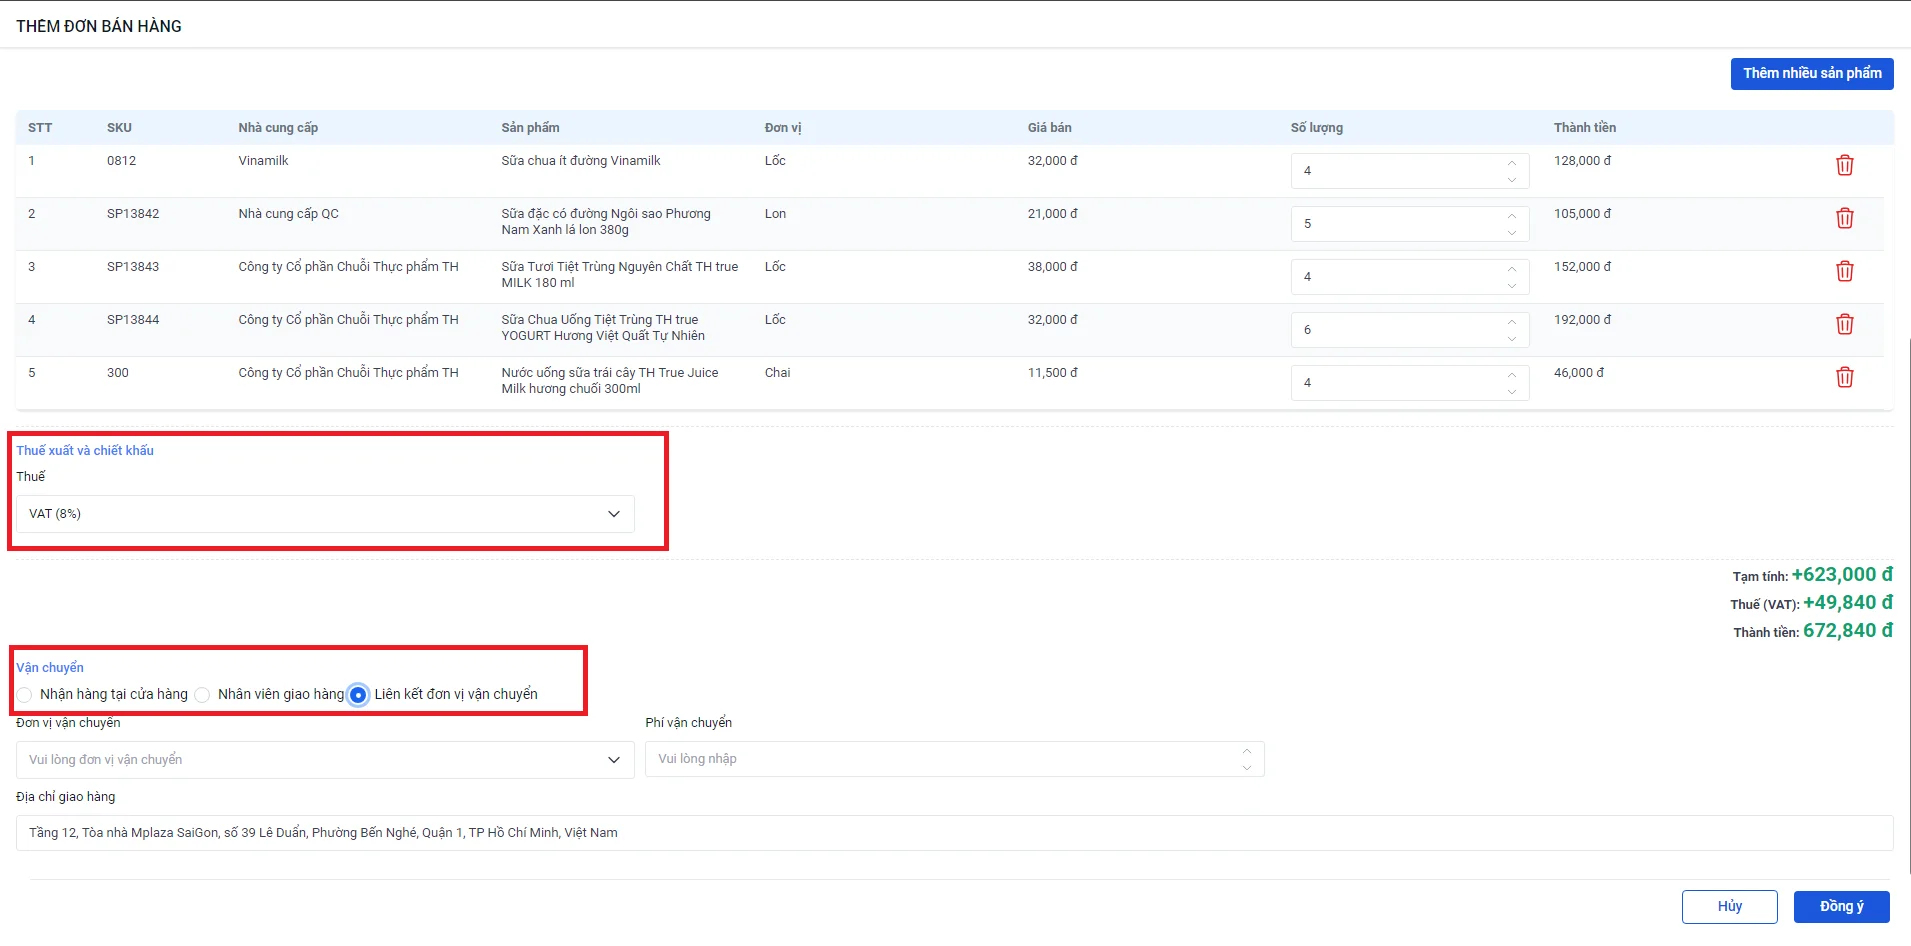Click line total 192,000 đ
This screenshot has height=946, width=1911.
(1582, 320)
